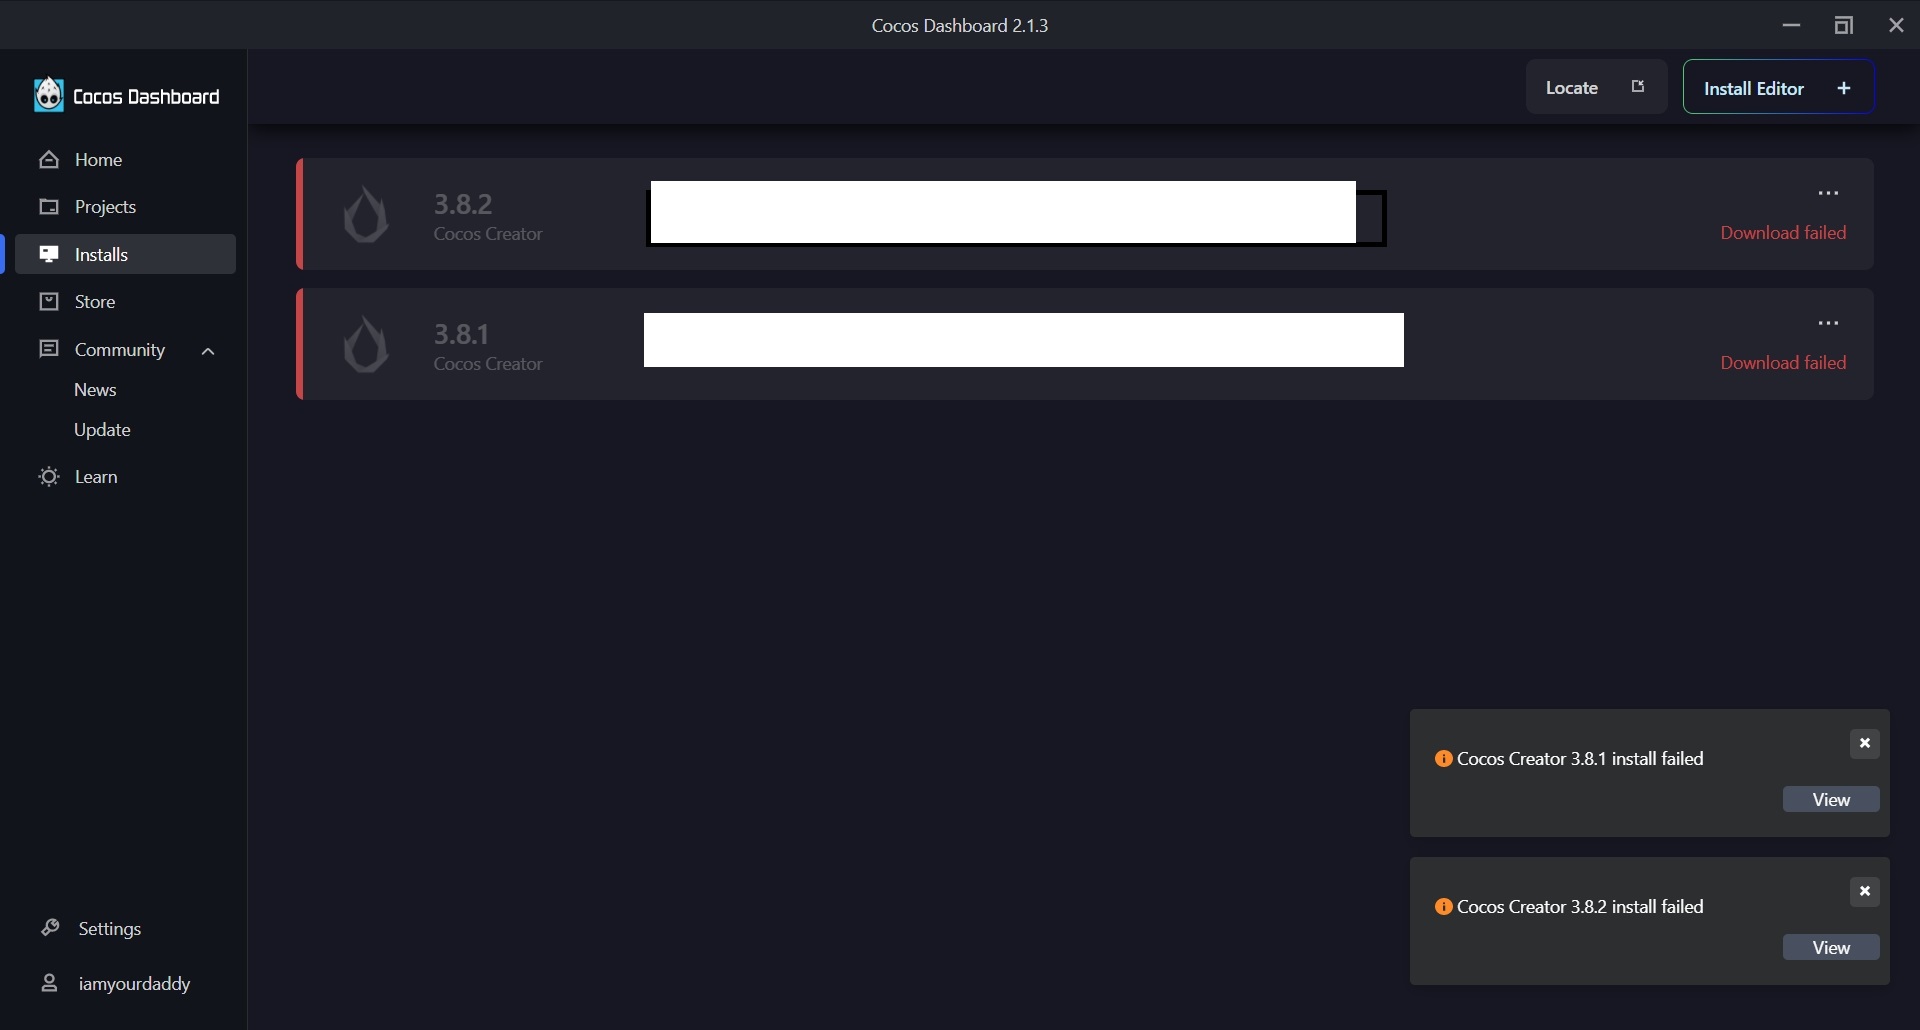Click the 3.8.1 notification warning icon
1920x1030 pixels.
click(x=1444, y=759)
